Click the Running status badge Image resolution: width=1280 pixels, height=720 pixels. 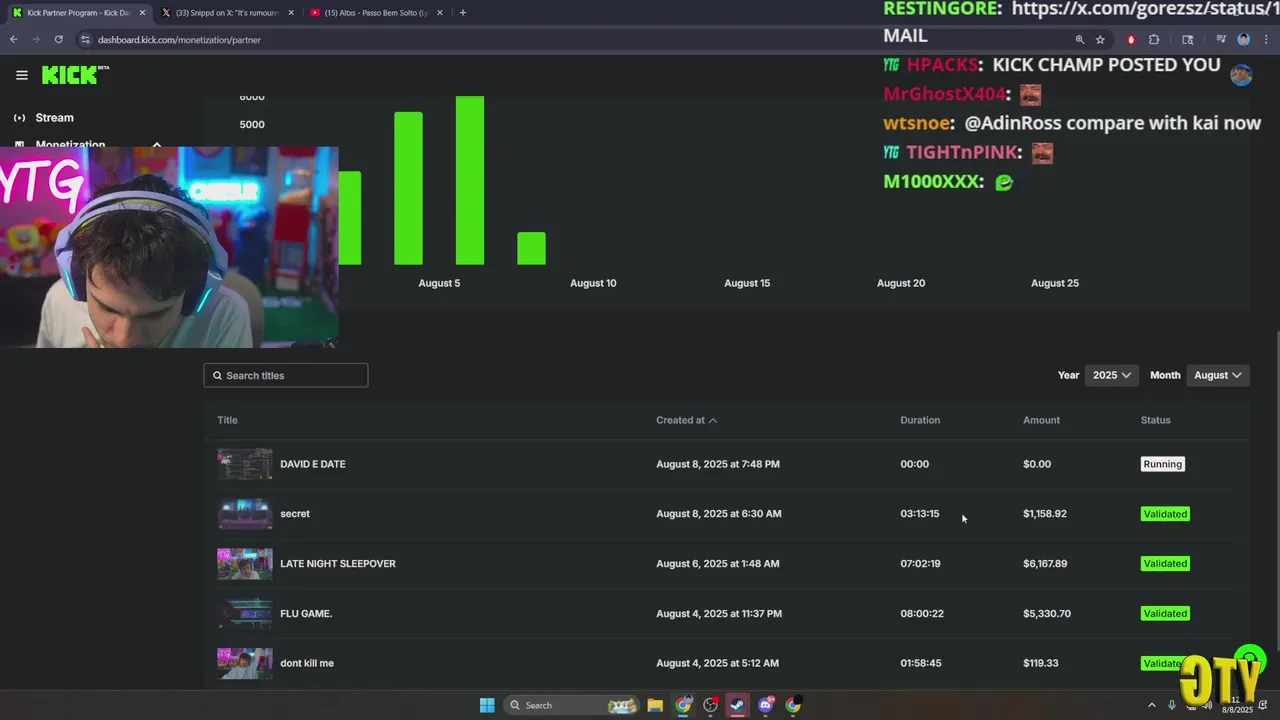click(1162, 464)
